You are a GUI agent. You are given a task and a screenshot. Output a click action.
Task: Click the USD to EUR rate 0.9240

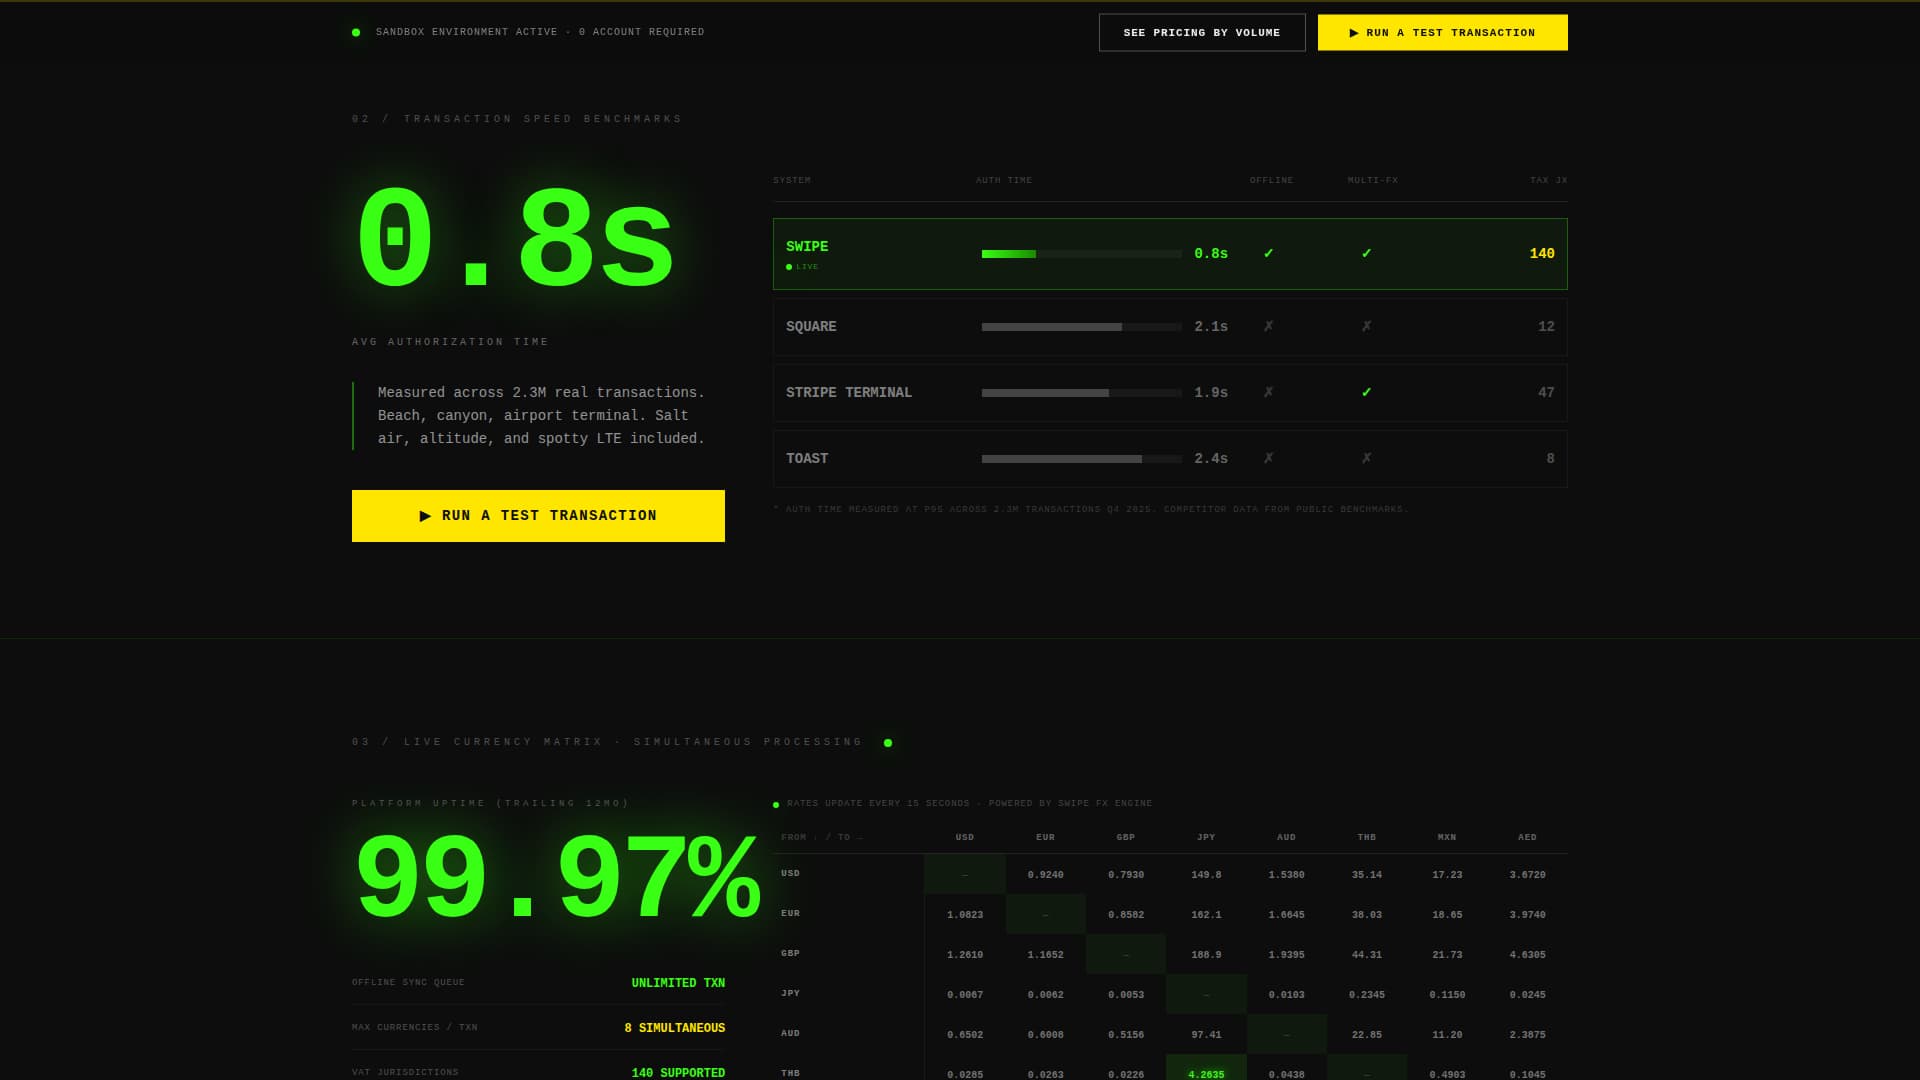tap(1045, 875)
